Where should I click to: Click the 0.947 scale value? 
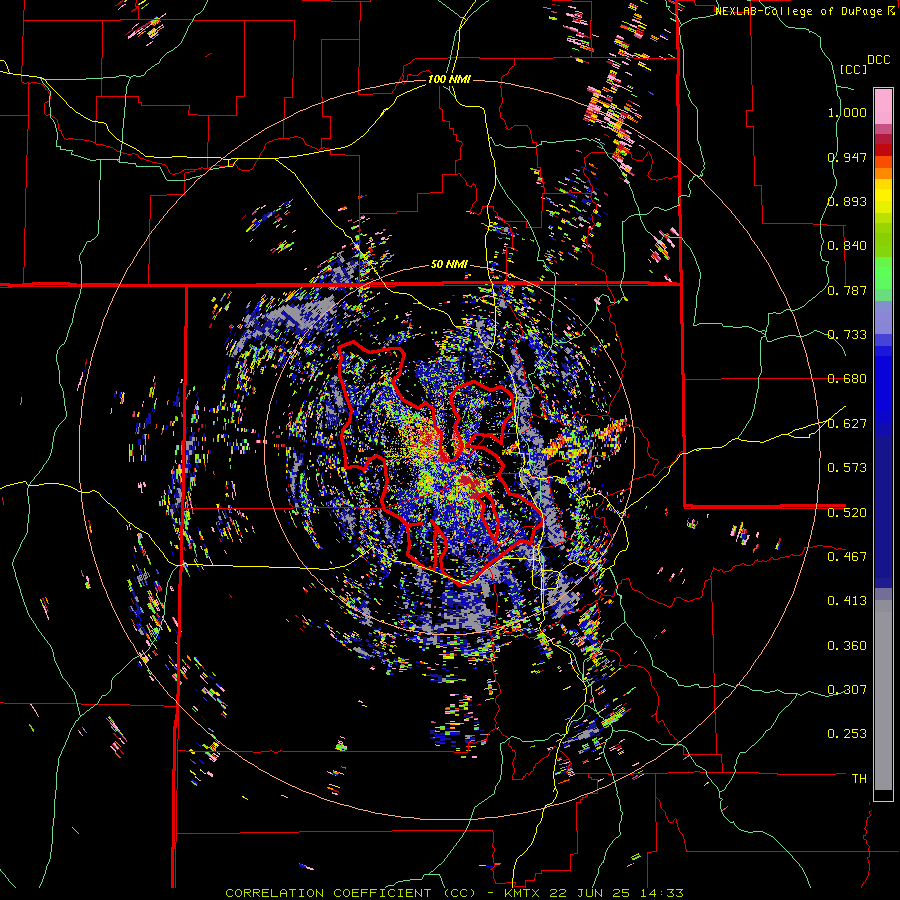coord(847,157)
